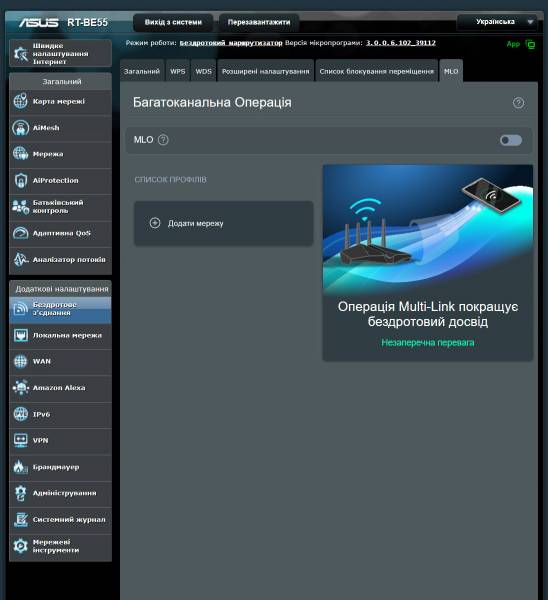Image resolution: width=548 pixels, height=600 pixels.
Task: Click the Перезавантажити button
Action: pyautogui.click(x=259, y=22)
